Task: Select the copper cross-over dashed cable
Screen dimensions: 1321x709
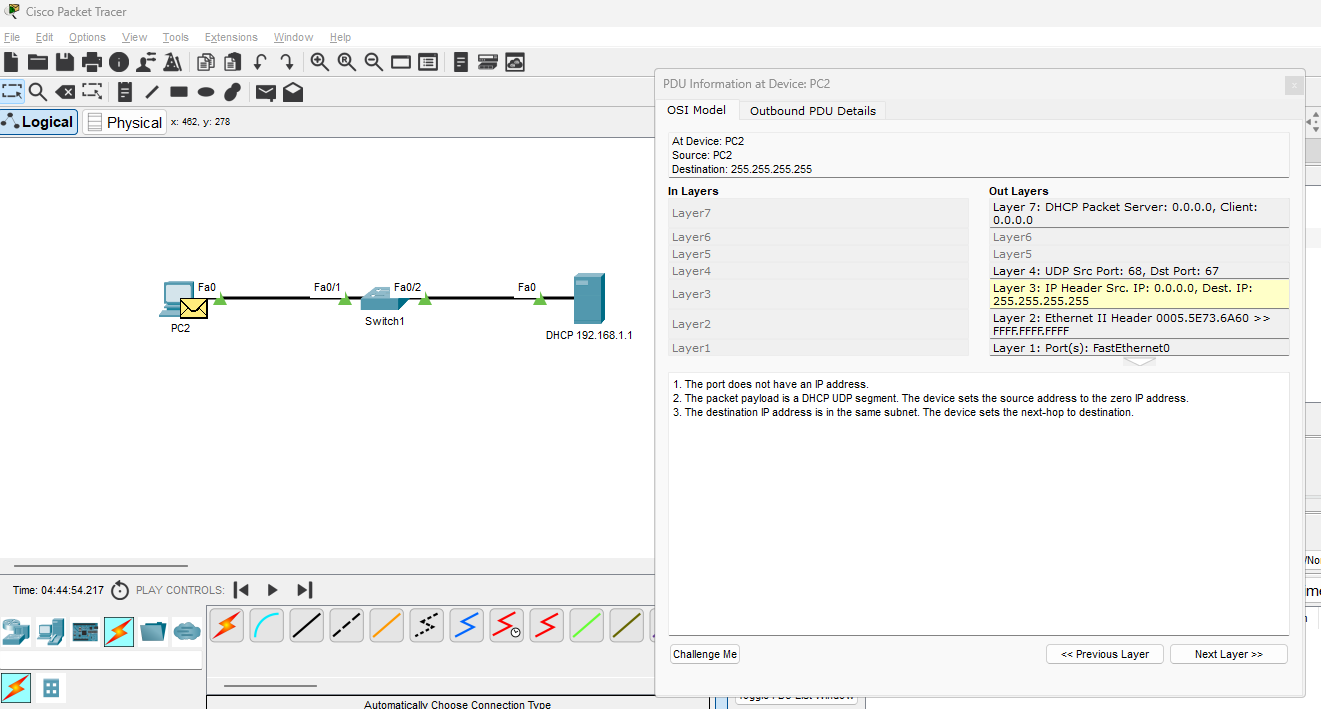Action: click(x=346, y=626)
